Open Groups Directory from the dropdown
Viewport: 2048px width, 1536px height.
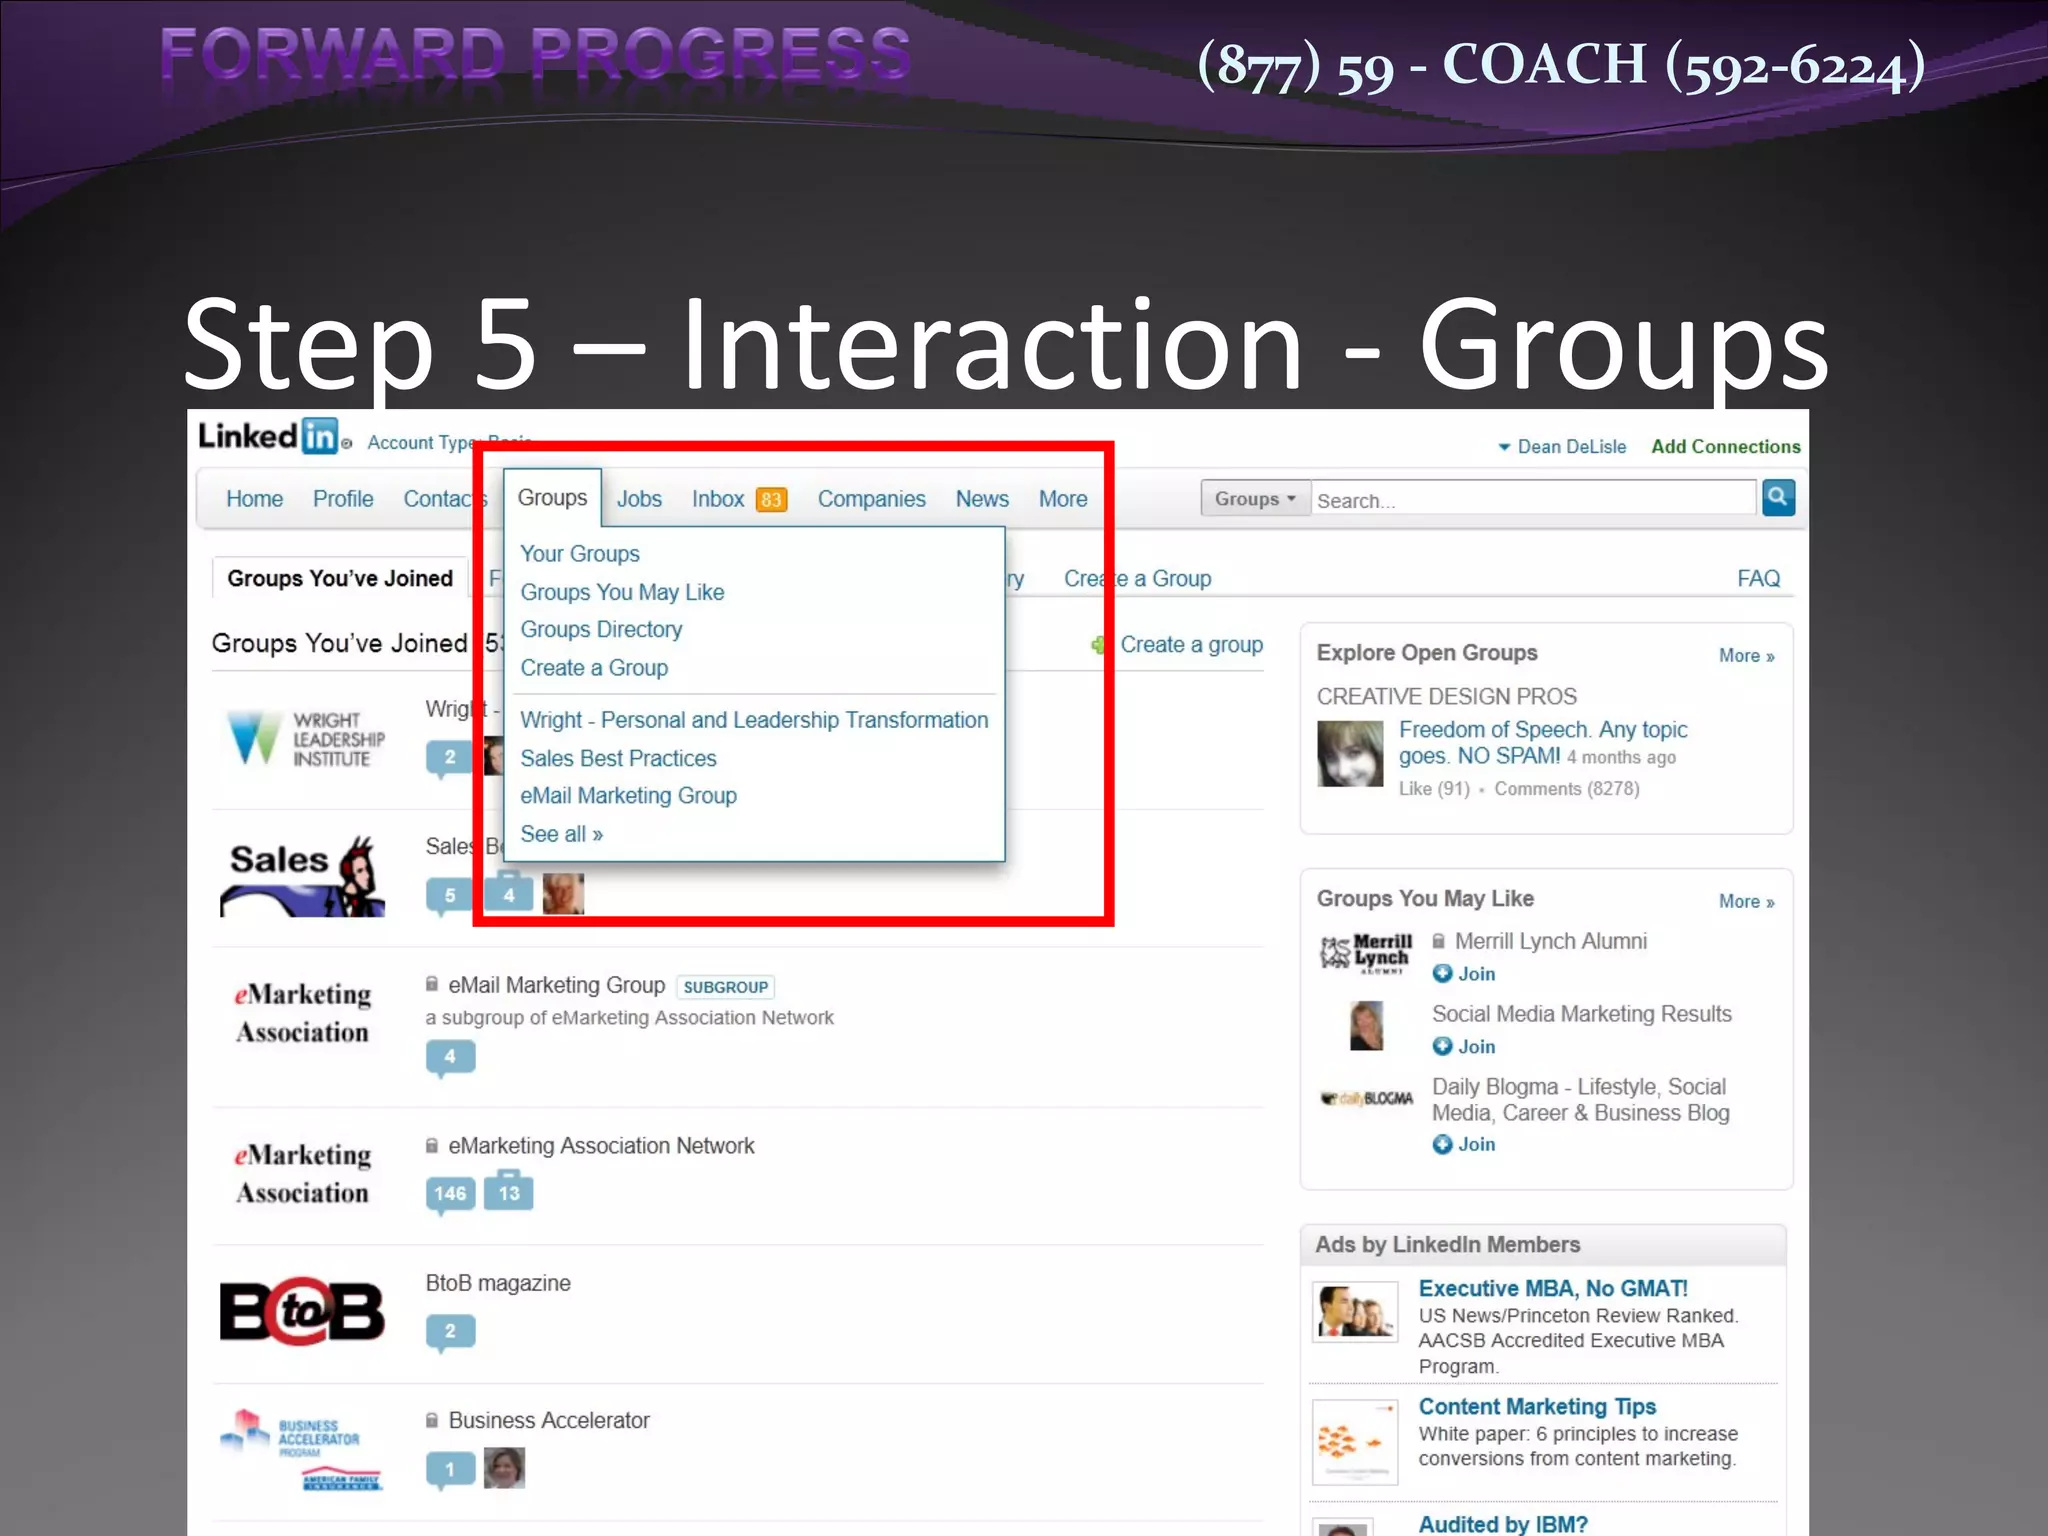601,630
